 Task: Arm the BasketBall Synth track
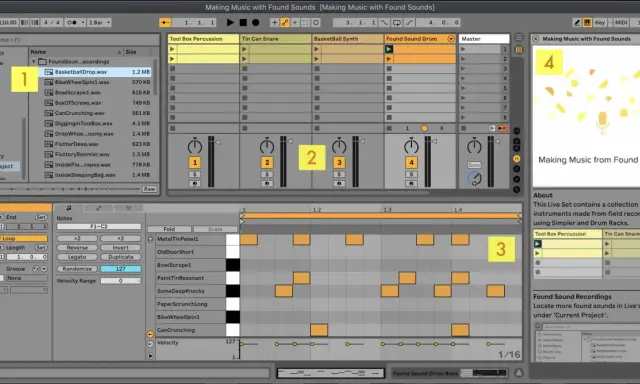pos(339,184)
